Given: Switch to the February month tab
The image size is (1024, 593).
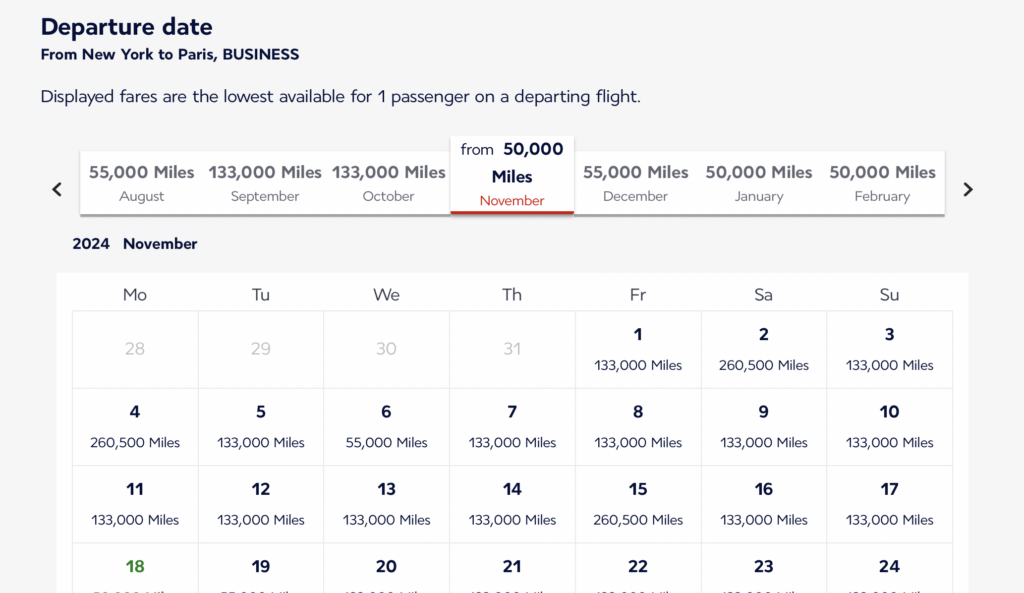Looking at the screenshot, I should coord(882,182).
